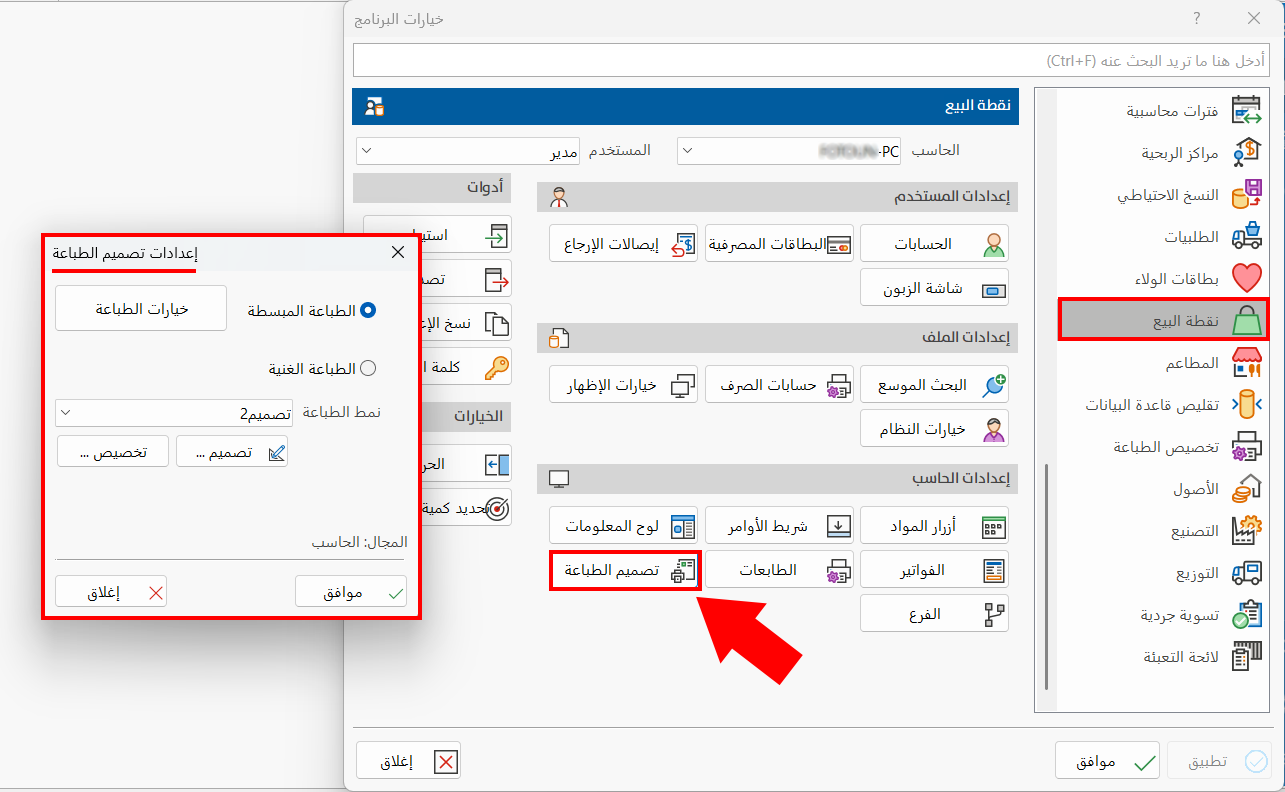Open Profit centers (مراكز الربحية) icon
1285x792 pixels.
coord(1246,153)
